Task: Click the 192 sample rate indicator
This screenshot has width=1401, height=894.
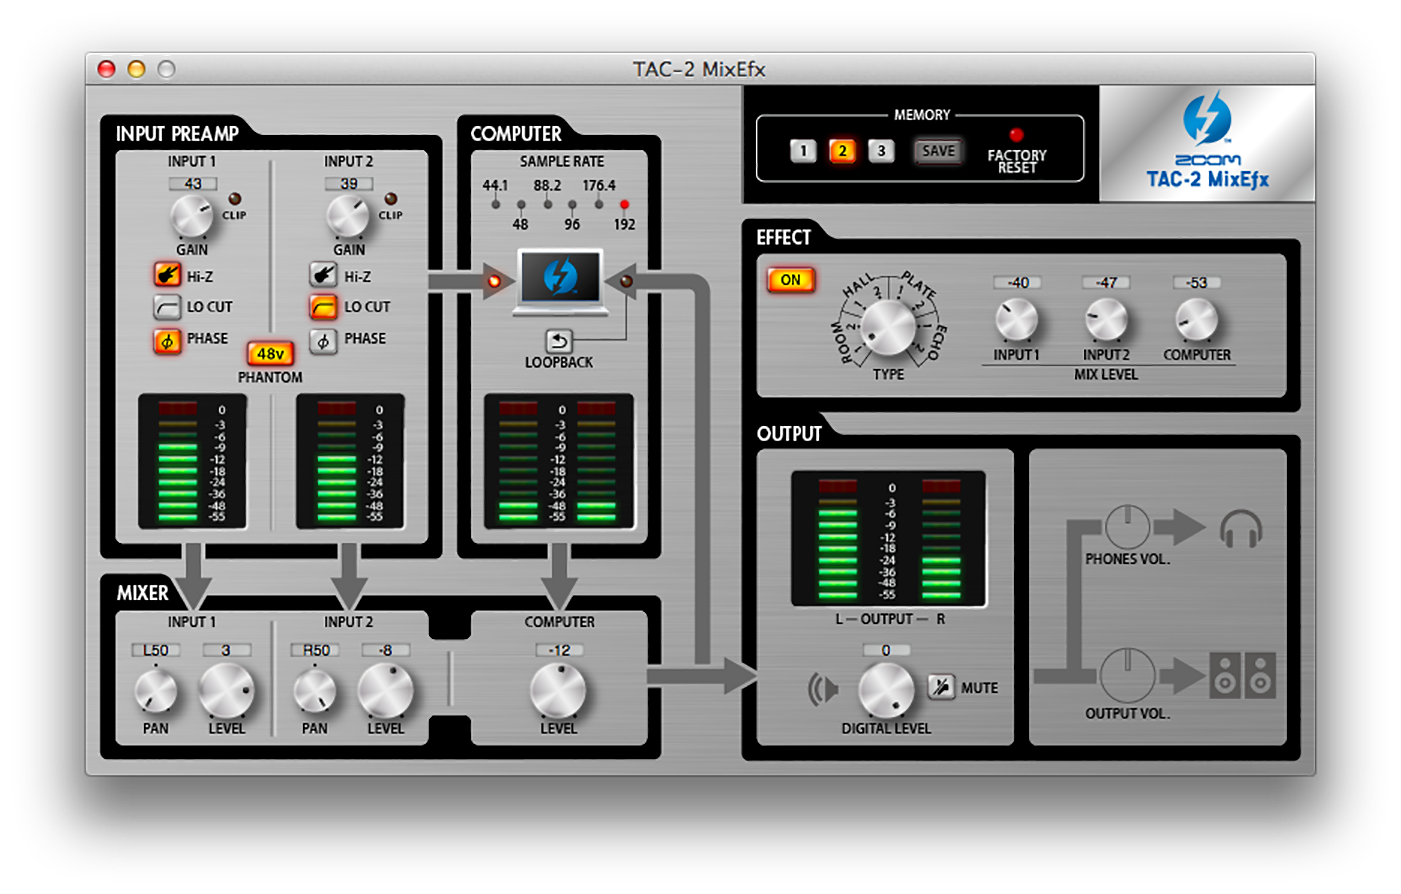Action: [x=625, y=205]
